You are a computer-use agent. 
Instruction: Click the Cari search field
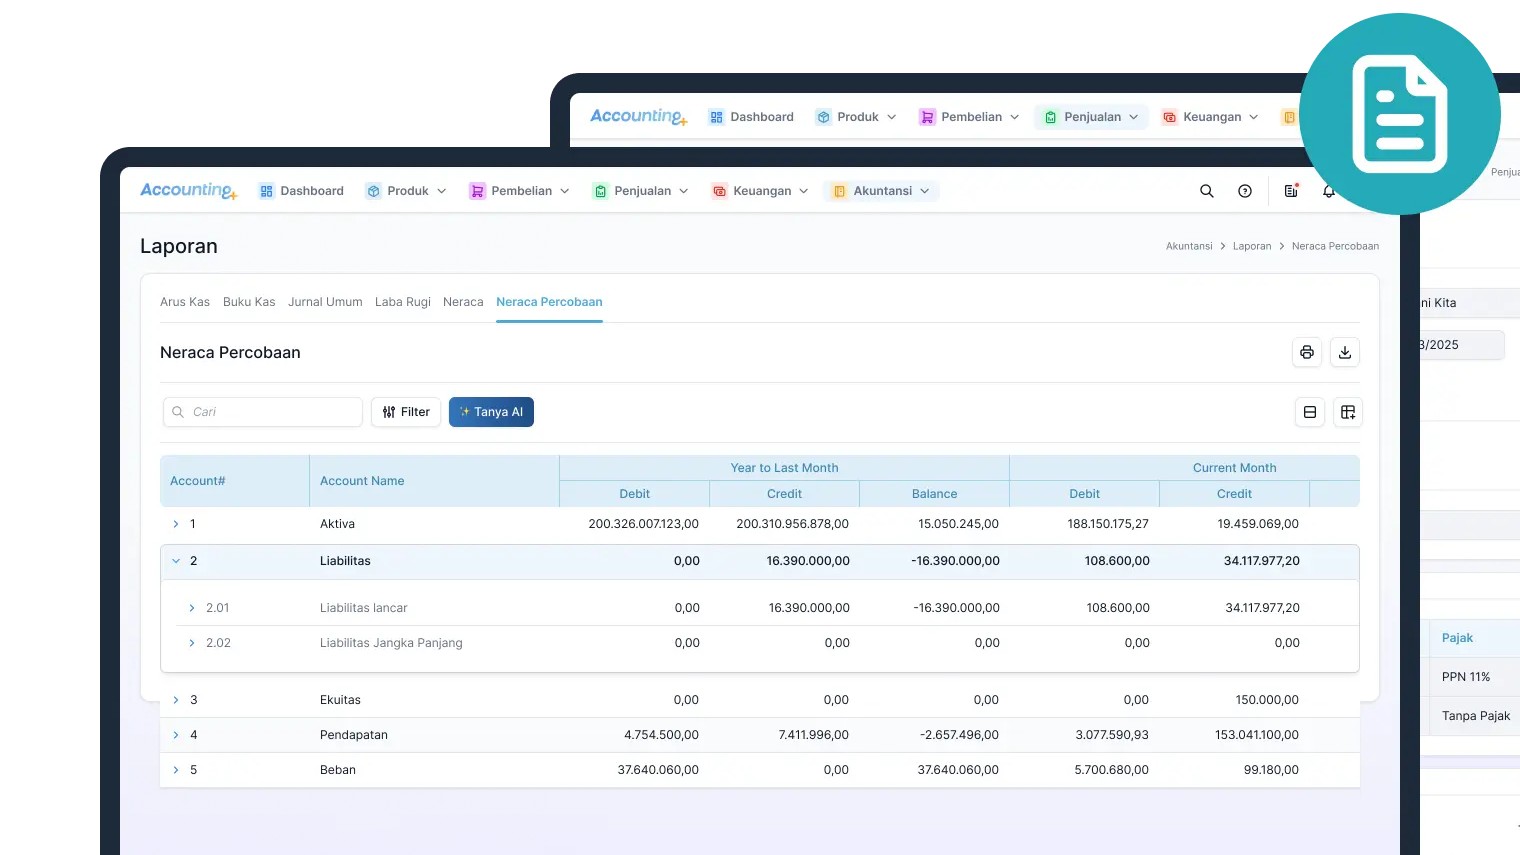coord(270,412)
